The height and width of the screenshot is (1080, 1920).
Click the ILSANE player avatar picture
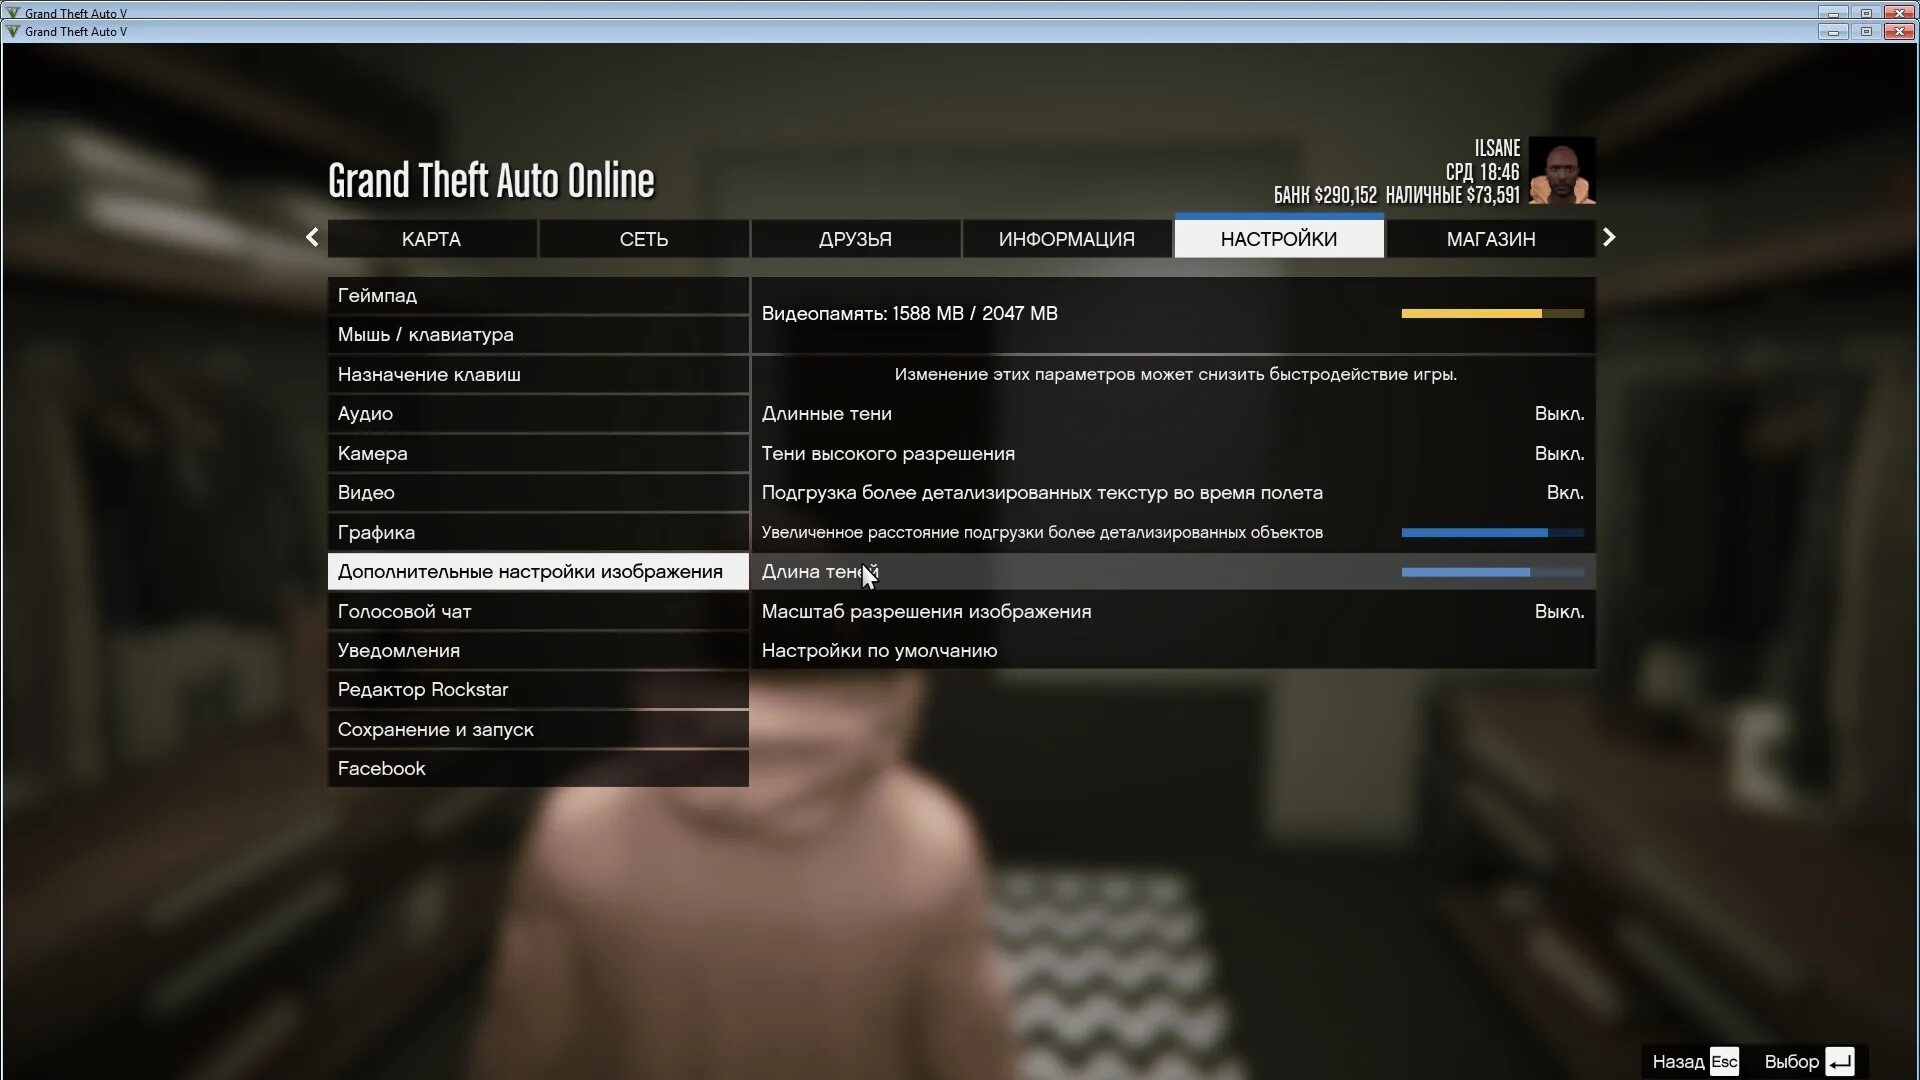pyautogui.click(x=1561, y=171)
